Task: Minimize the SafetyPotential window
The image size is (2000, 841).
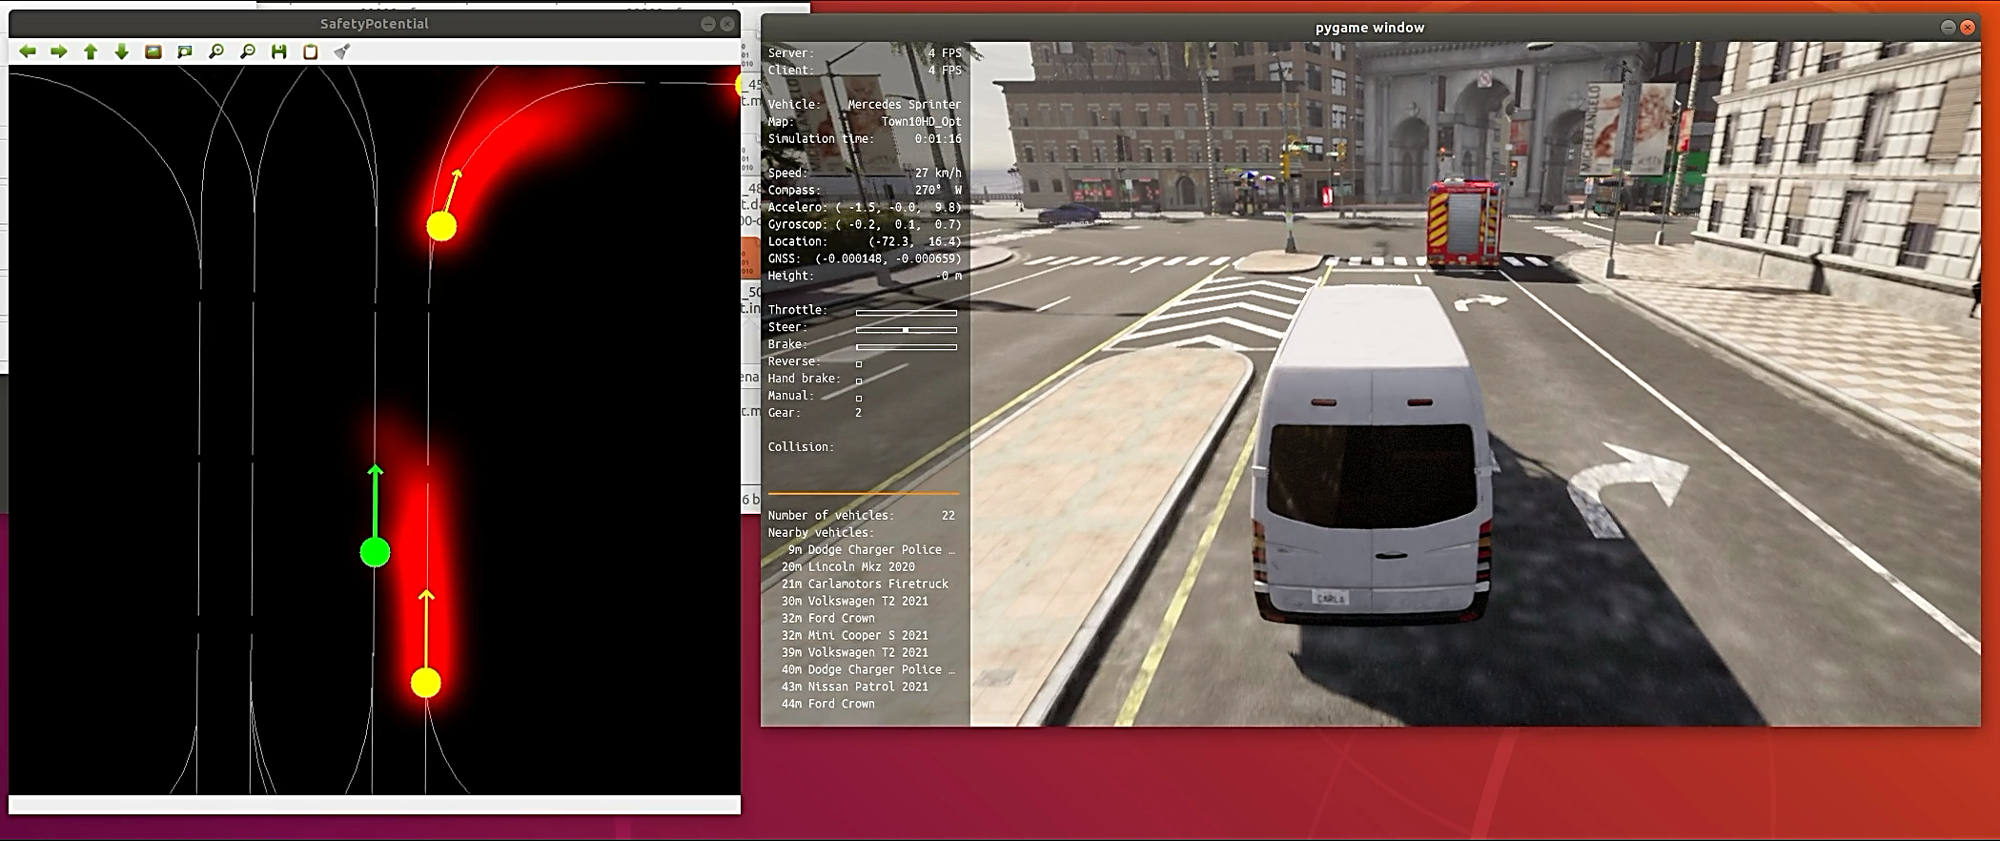Action: tap(708, 24)
